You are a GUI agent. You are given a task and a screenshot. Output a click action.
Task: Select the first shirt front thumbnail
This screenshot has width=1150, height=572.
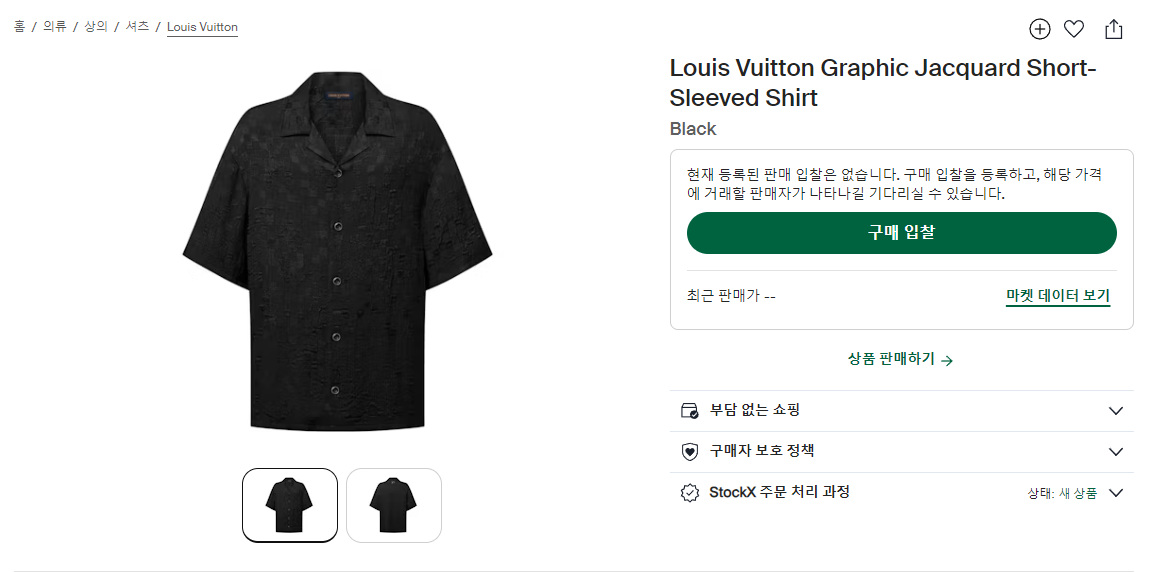[290, 505]
